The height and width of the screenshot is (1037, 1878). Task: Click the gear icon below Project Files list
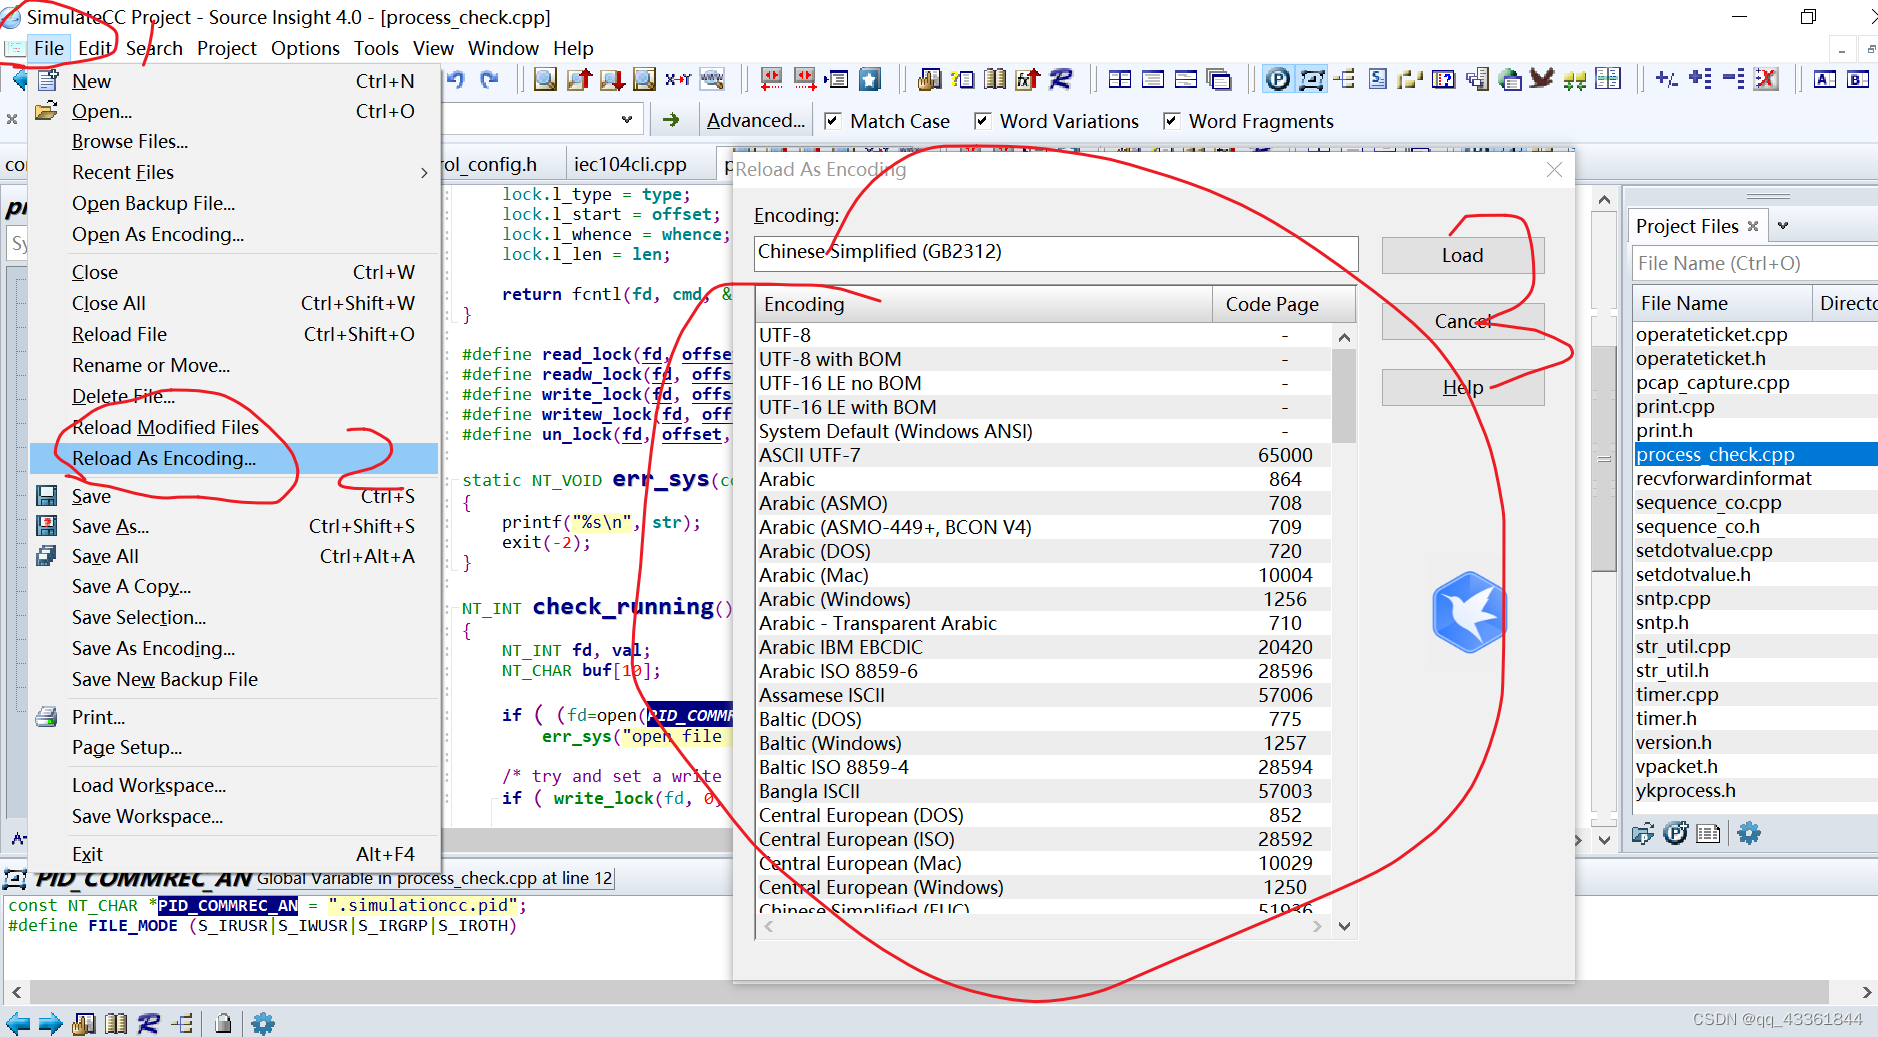pyautogui.click(x=1749, y=833)
